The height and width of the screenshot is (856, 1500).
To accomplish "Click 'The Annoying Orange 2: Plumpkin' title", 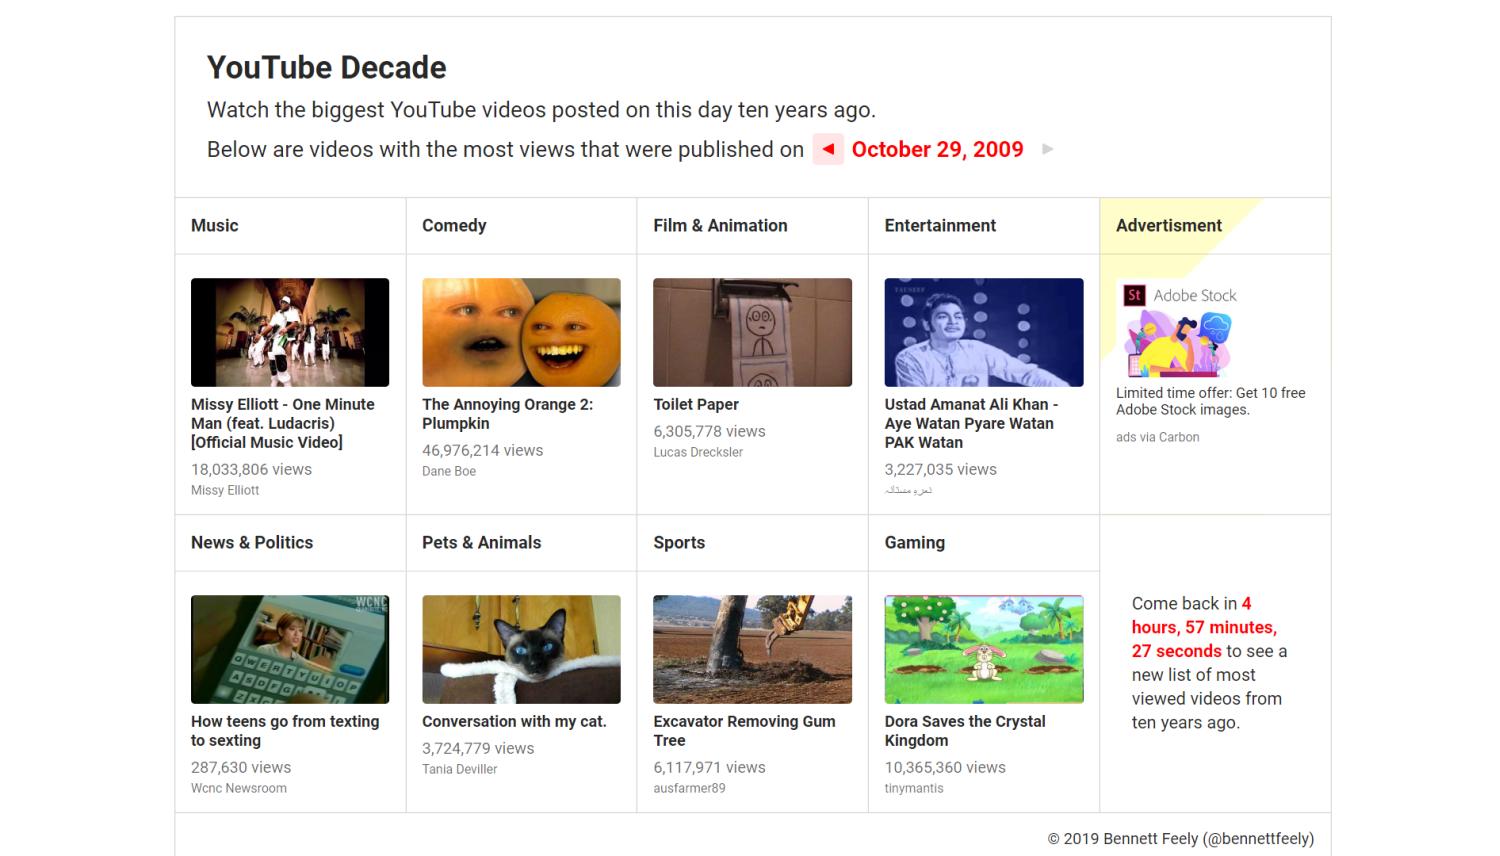I will click(507, 413).
